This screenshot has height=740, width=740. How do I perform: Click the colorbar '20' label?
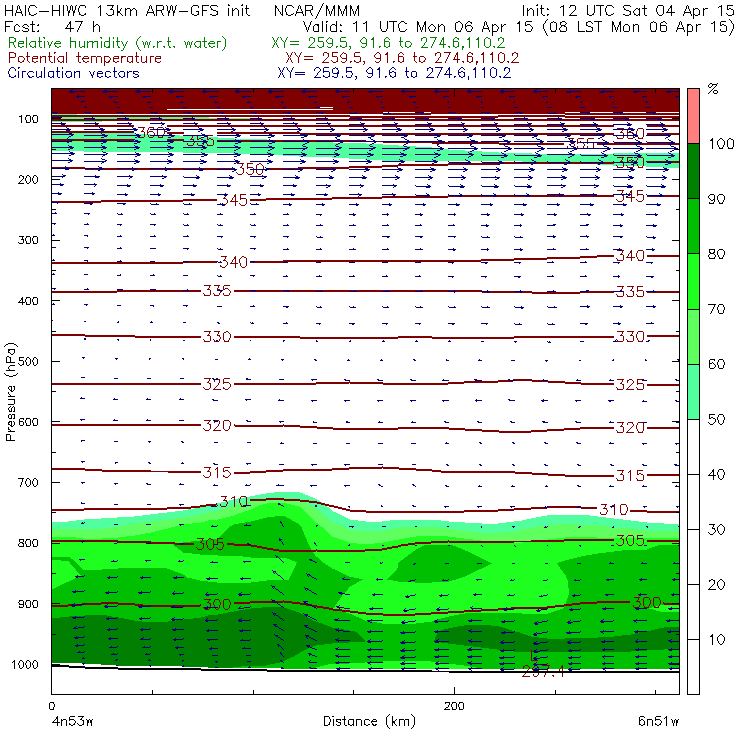pyautogui.click(x=716, y=585)
